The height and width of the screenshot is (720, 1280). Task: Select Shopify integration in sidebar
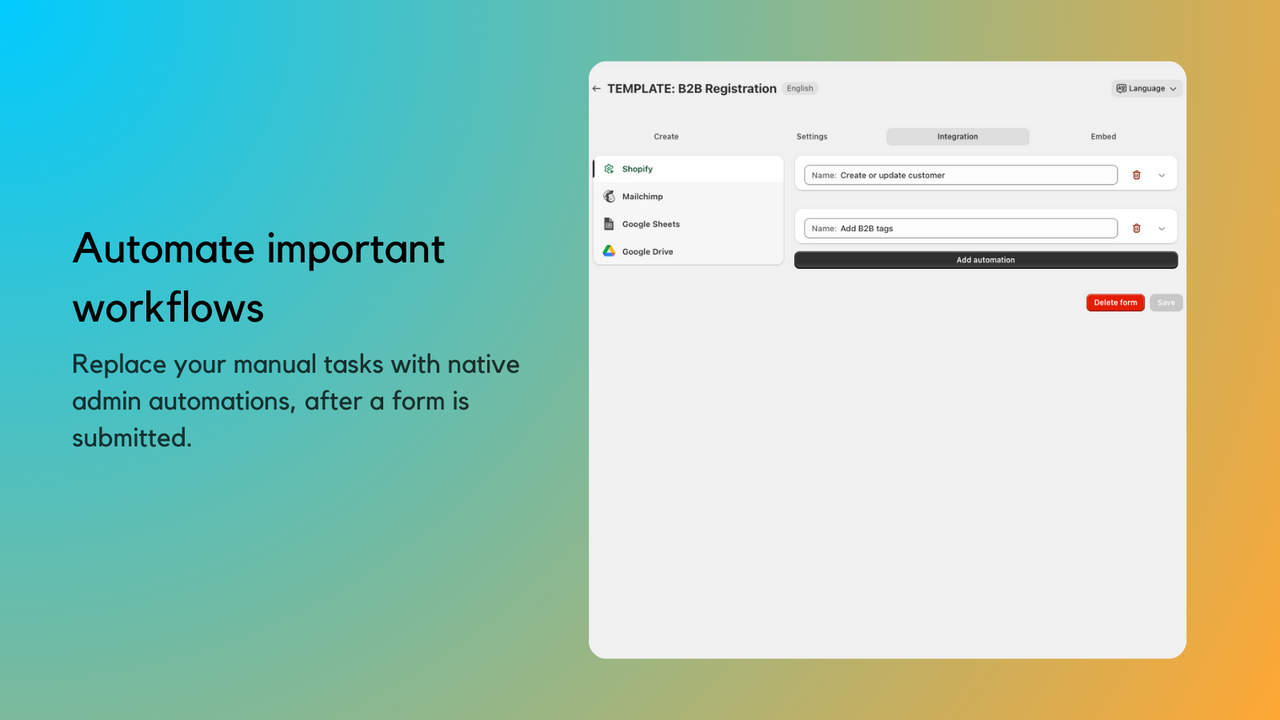(x=688, y=169)
